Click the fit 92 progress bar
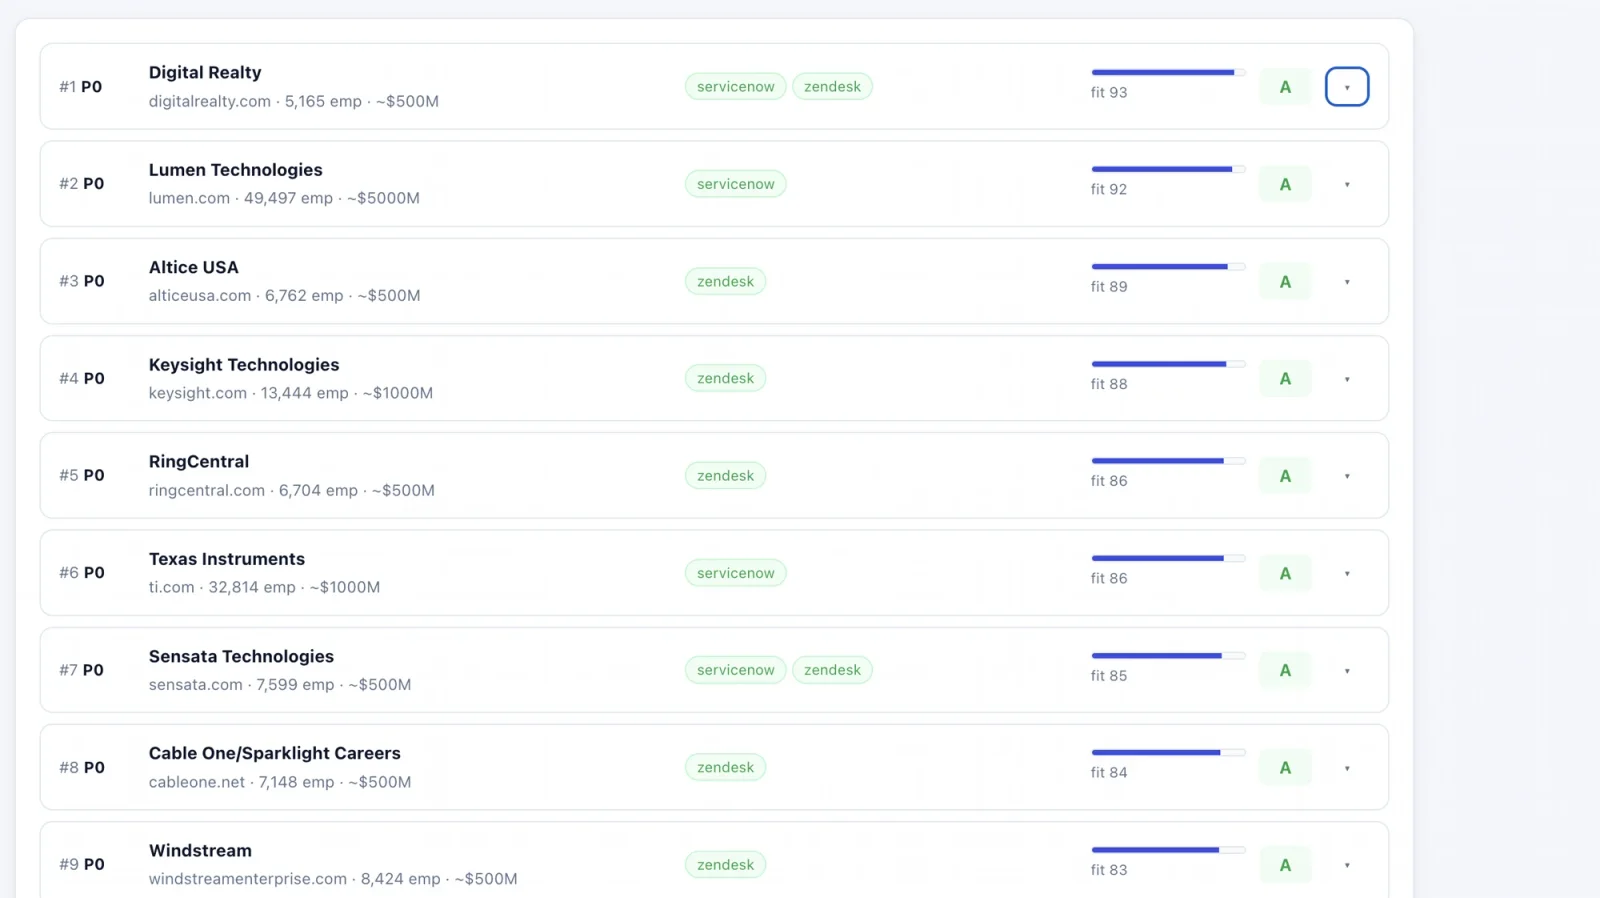1600x898 pixels. pyautogui.click(x=1168, y=169)
